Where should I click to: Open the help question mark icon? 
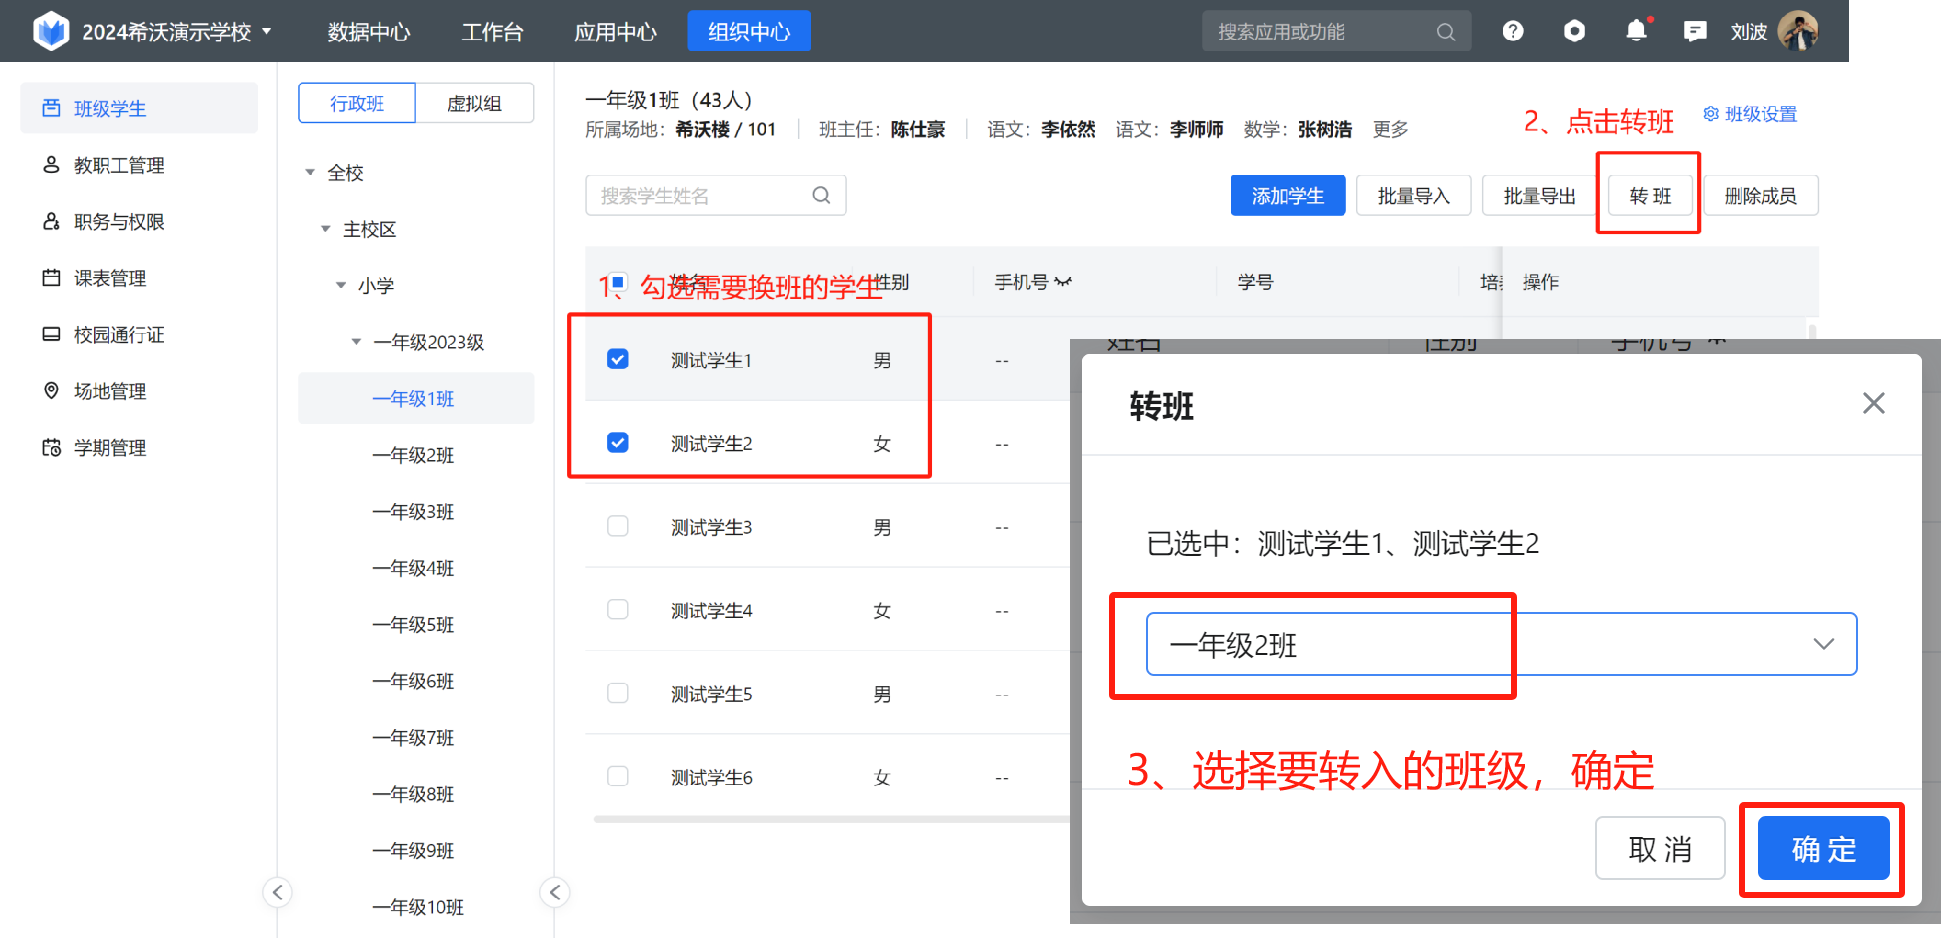pos(1513,31)
